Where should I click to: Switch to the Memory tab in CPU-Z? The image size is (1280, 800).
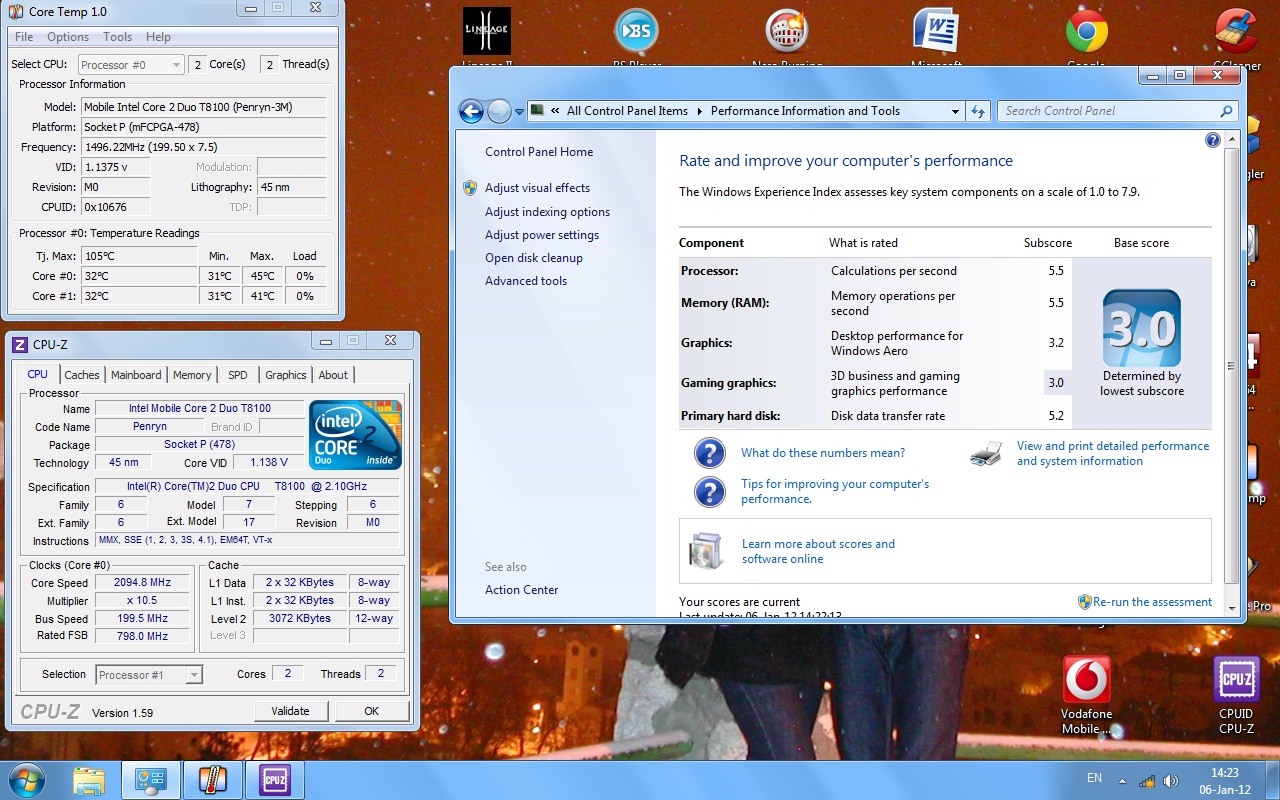click(192, 375)
